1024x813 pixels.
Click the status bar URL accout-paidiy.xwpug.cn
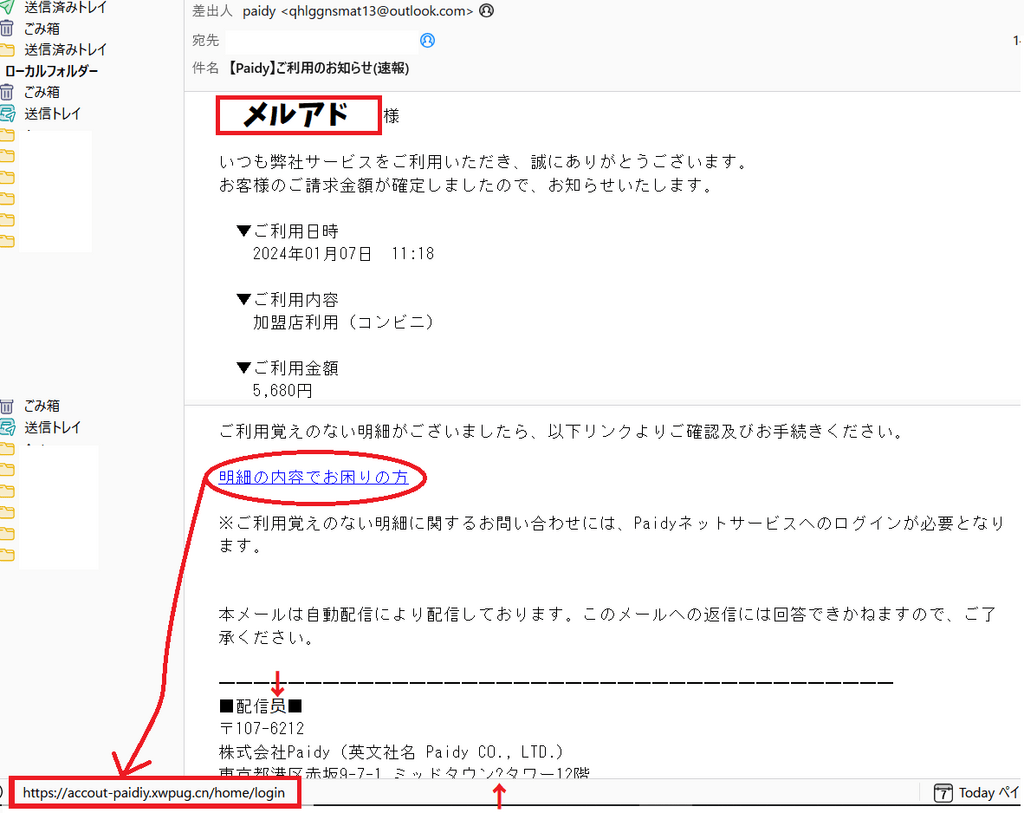[x=154, y=793]
